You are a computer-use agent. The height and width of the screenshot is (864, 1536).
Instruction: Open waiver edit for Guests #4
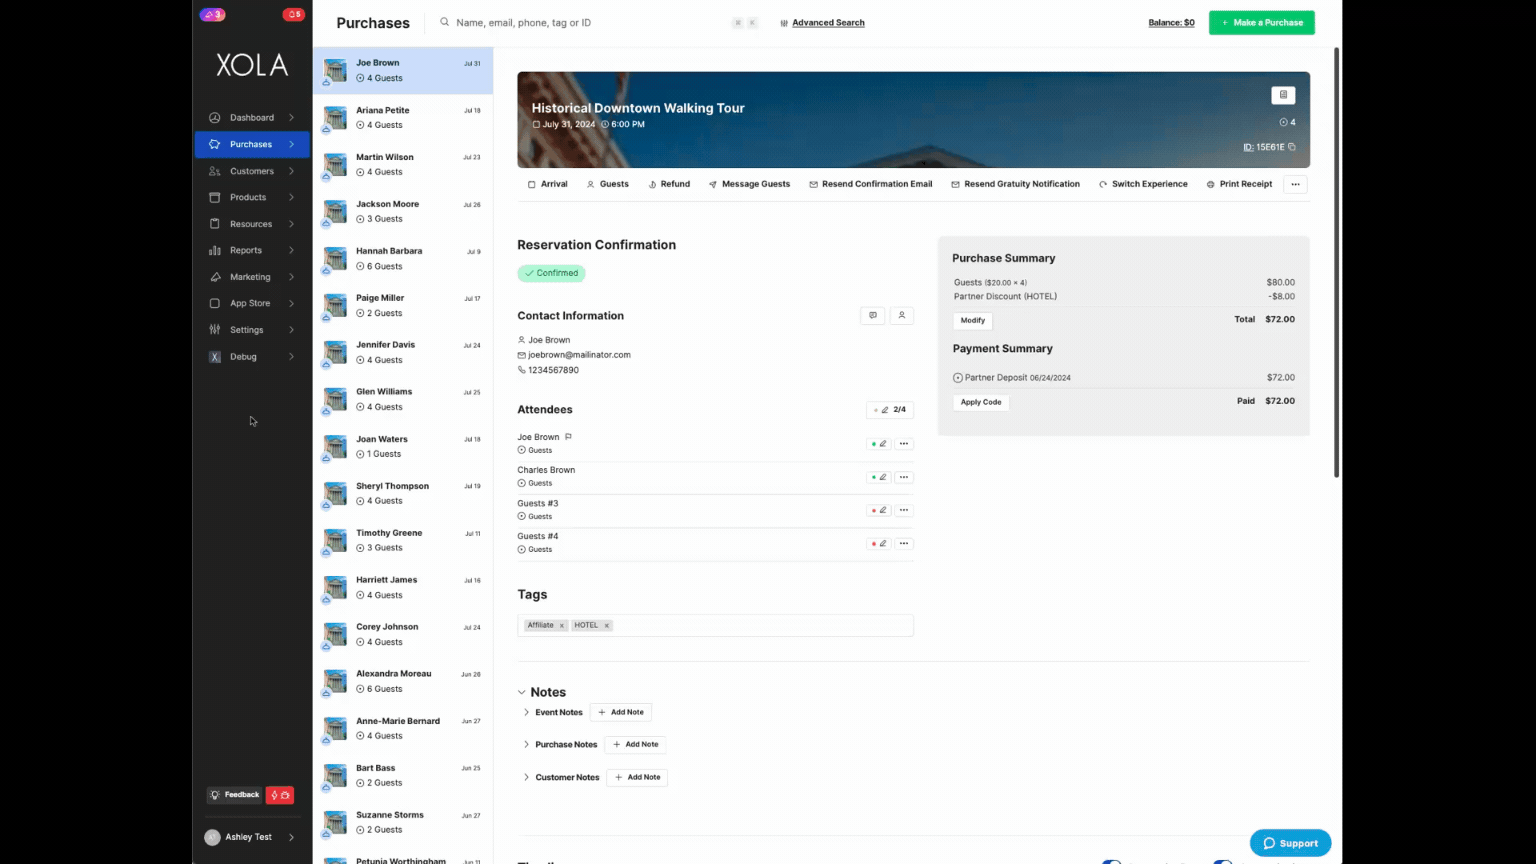pyautogui.click(x=879, y=544)
